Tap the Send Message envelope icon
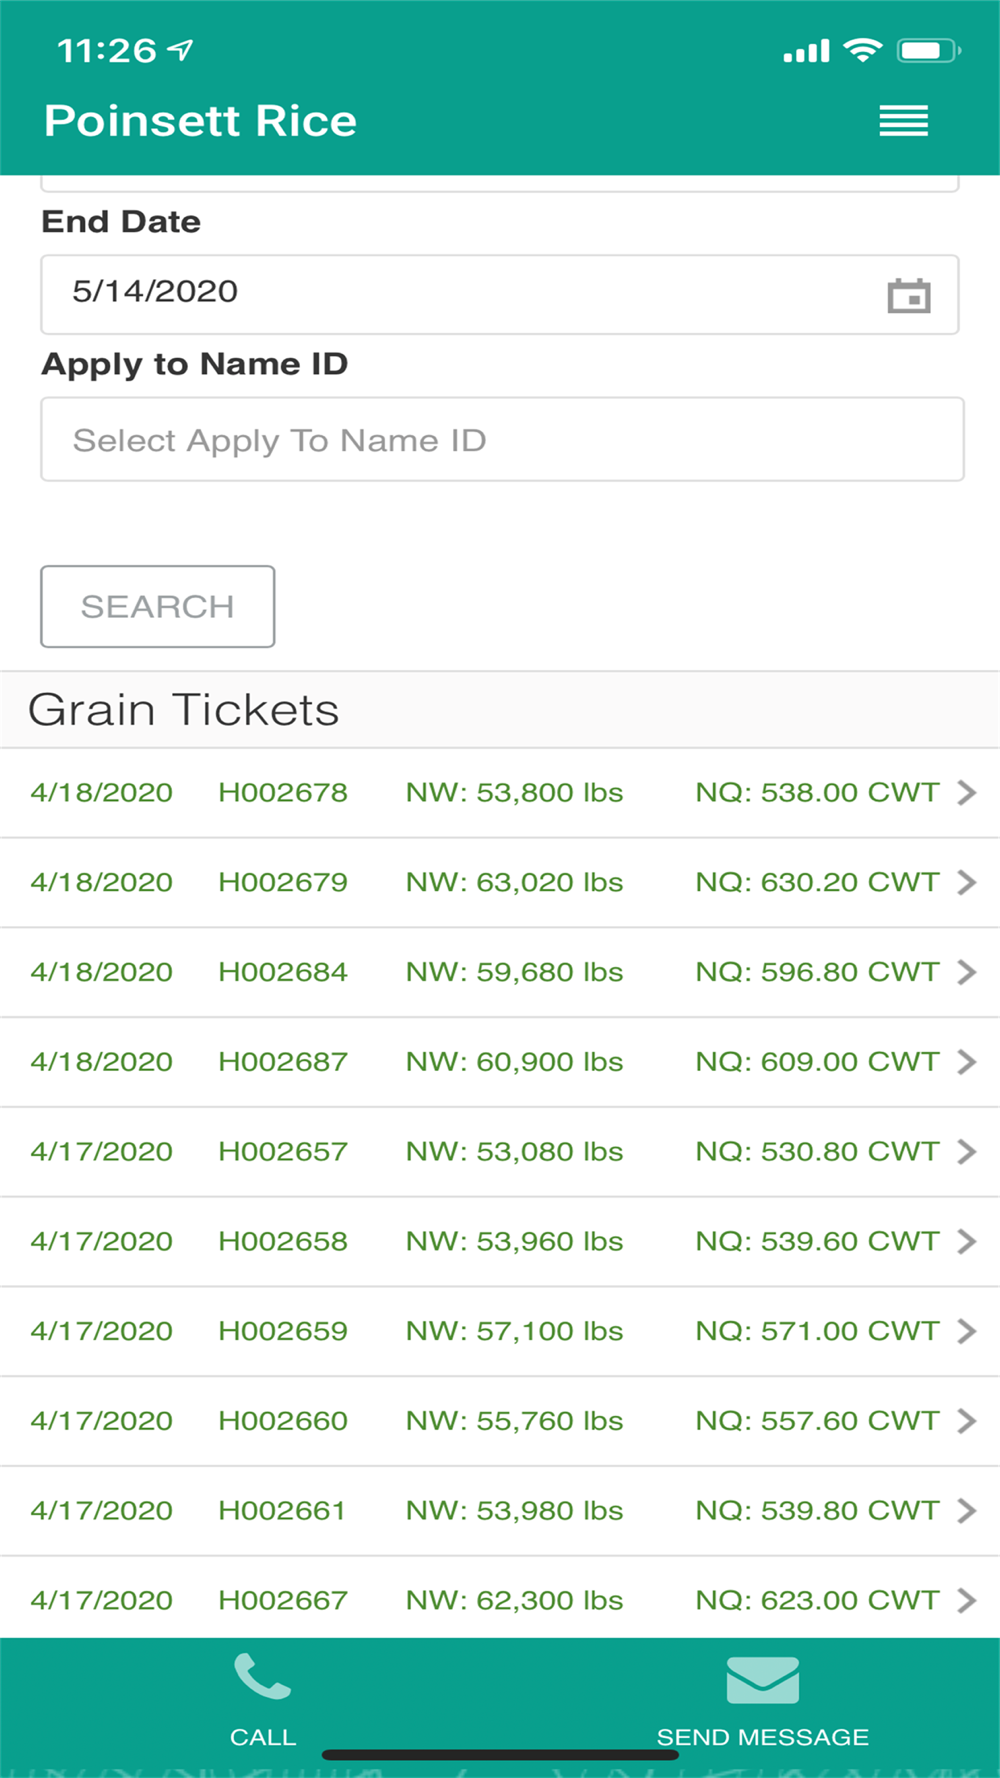 (763, 1680)
